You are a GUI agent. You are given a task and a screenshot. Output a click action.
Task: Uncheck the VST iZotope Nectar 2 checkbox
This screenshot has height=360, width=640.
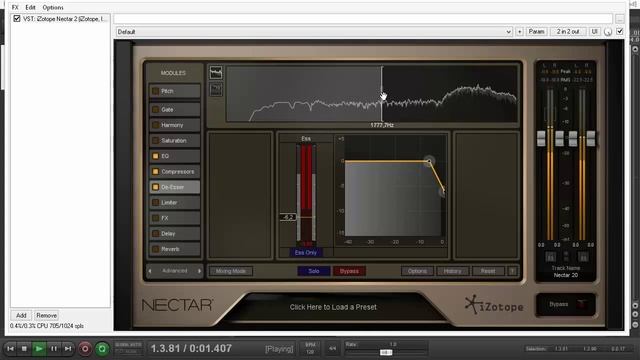click(x=17, y=18)
